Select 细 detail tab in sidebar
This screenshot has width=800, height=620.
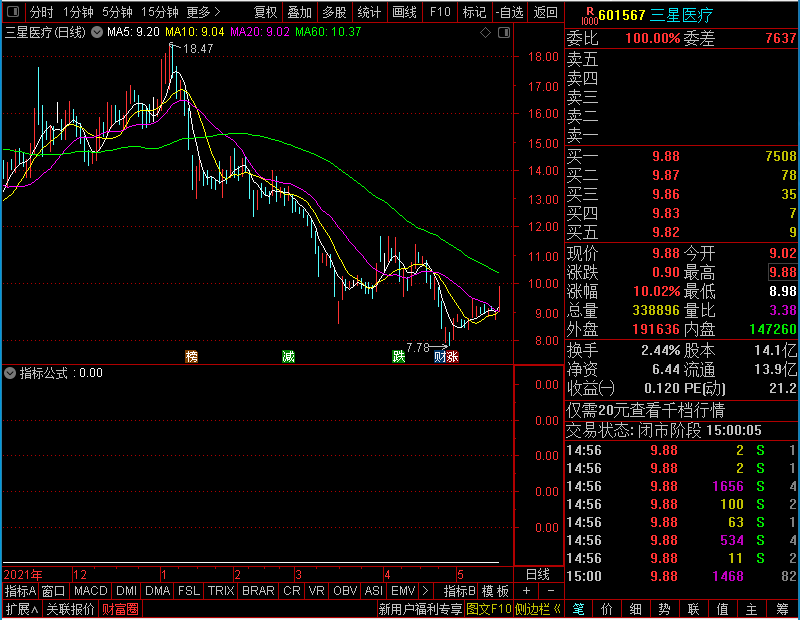[x=636, y=609]
